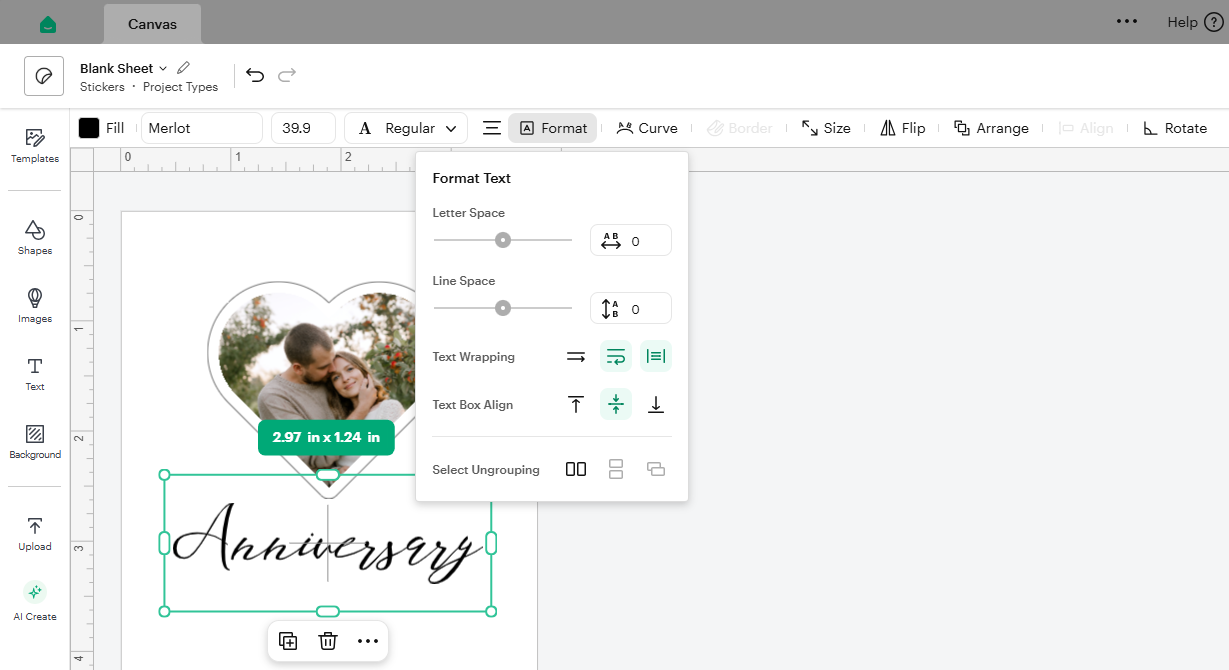Open the Shapes sidebar panel
The image size is (1229, 670).
pyautogui.click(x=35, y=238)
